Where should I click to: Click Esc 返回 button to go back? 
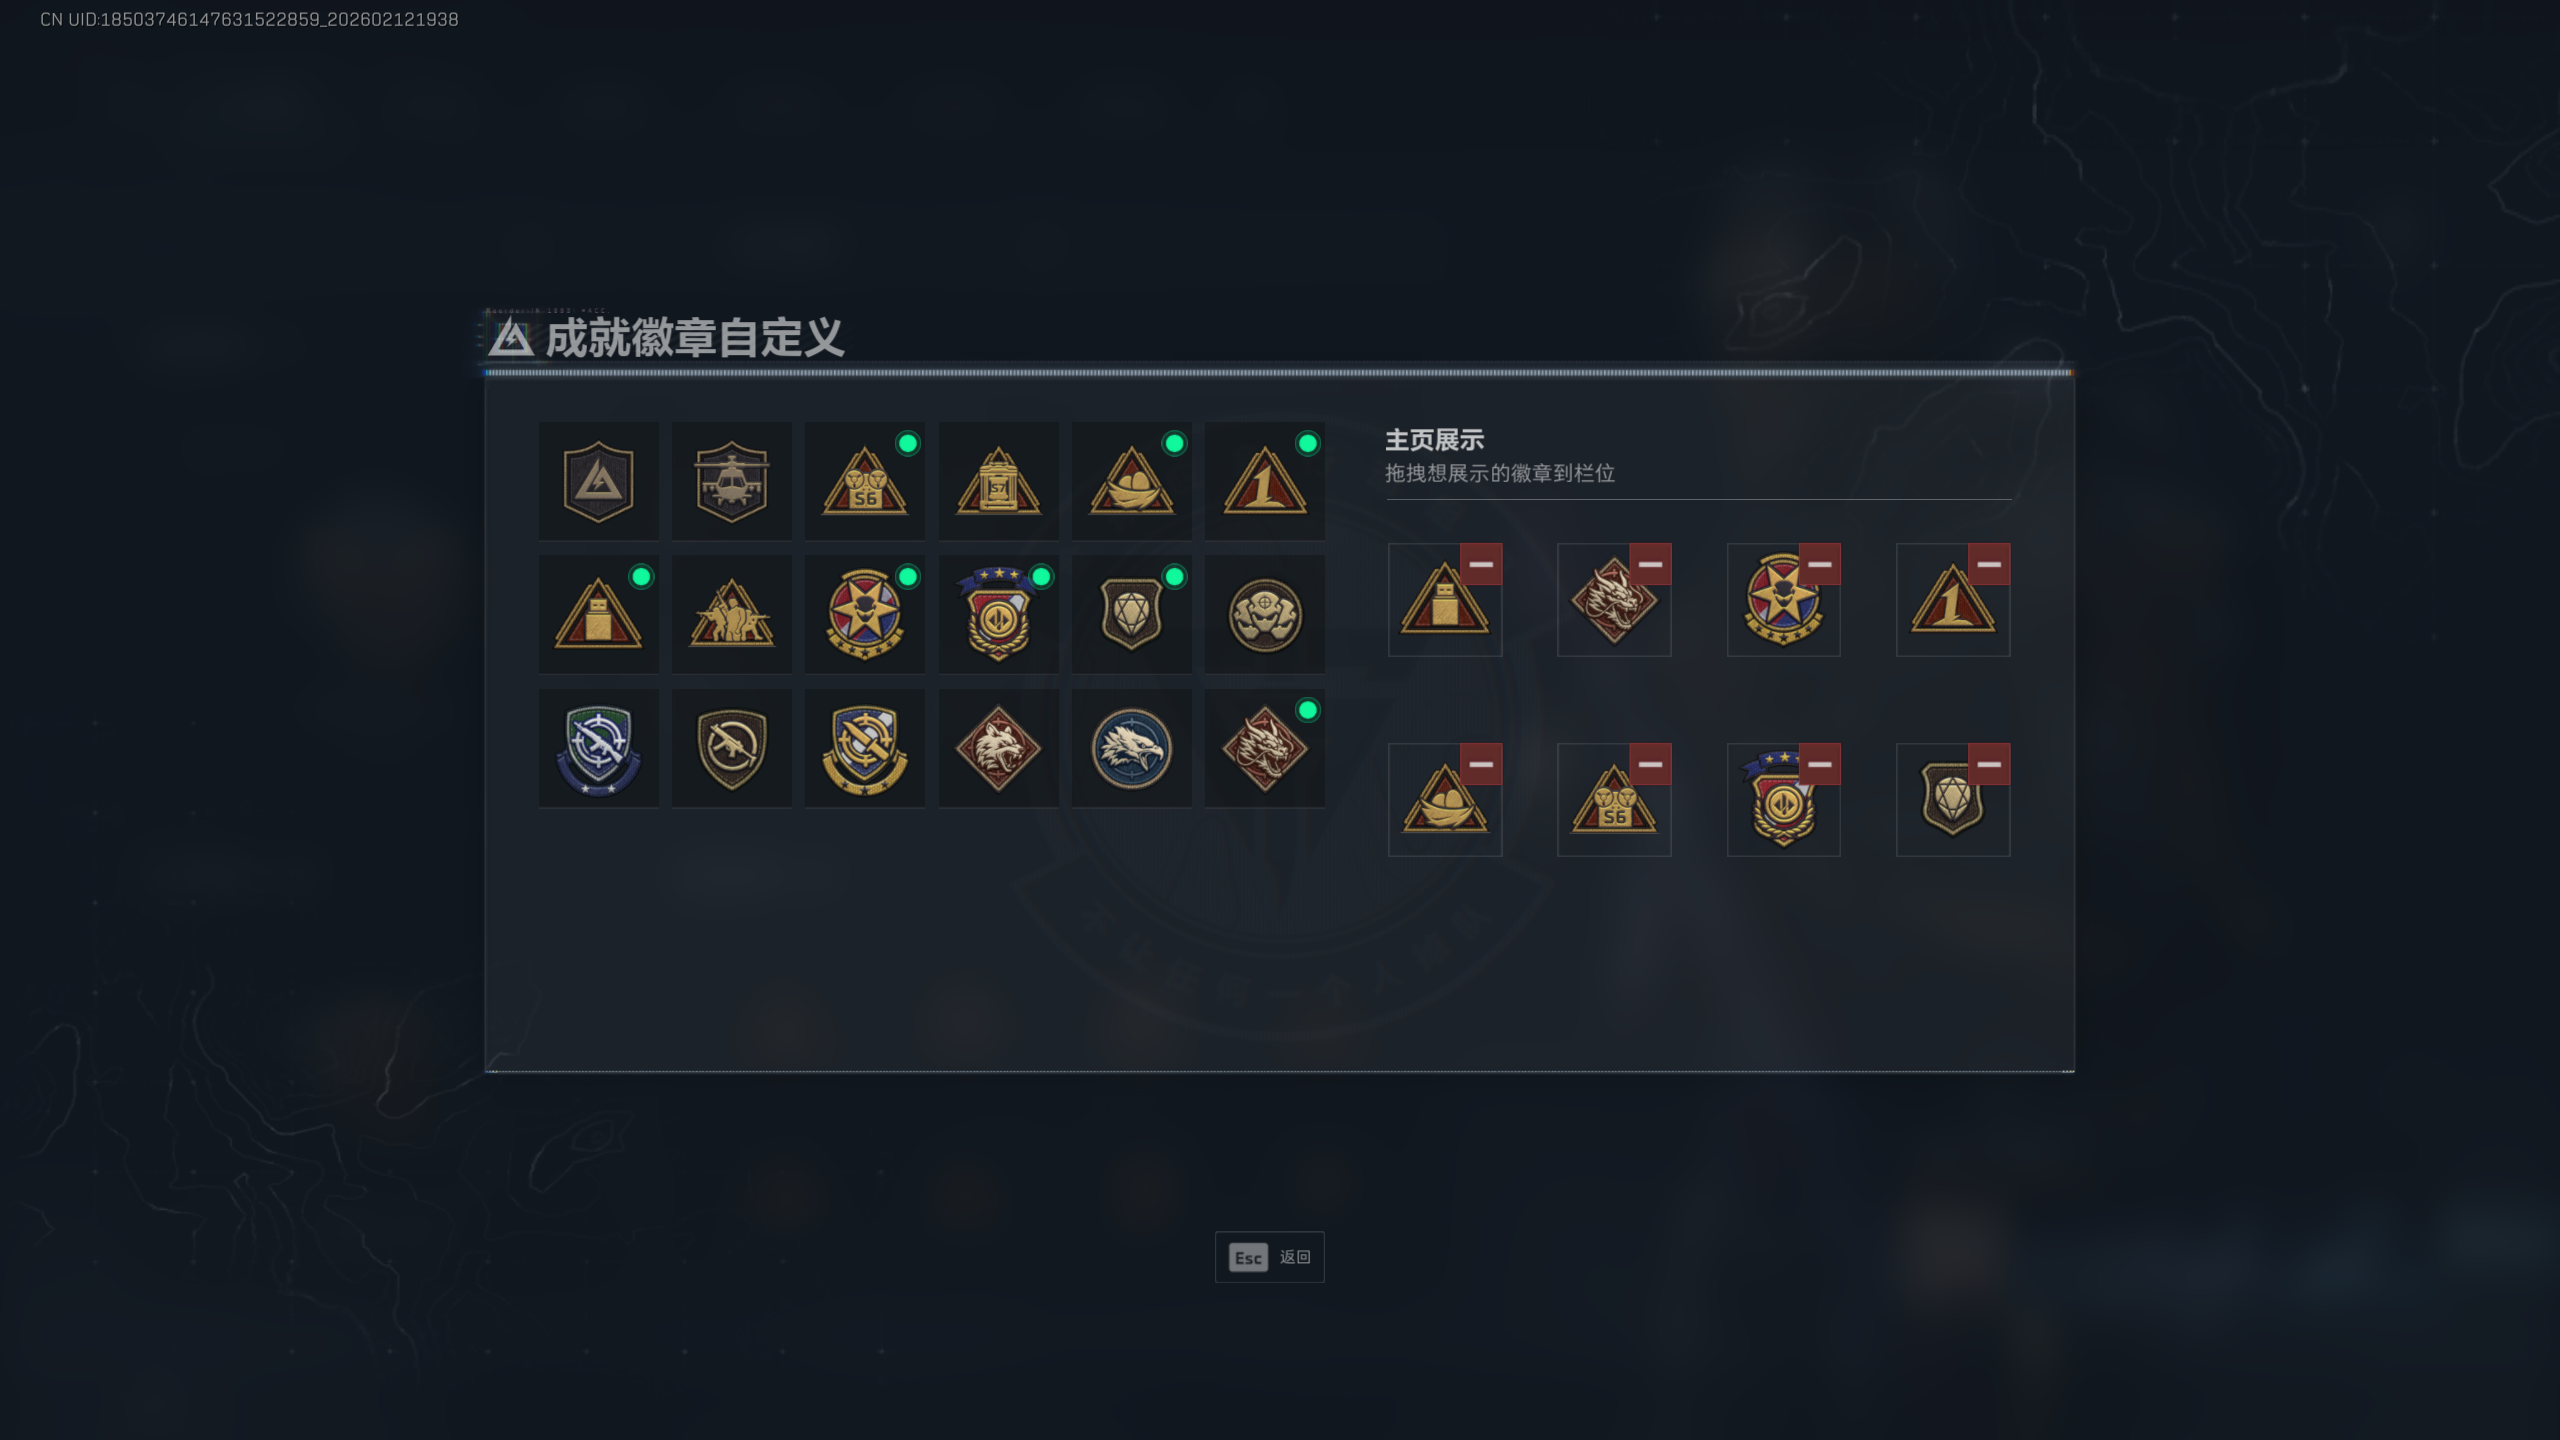click(x=1269, y=1257)
